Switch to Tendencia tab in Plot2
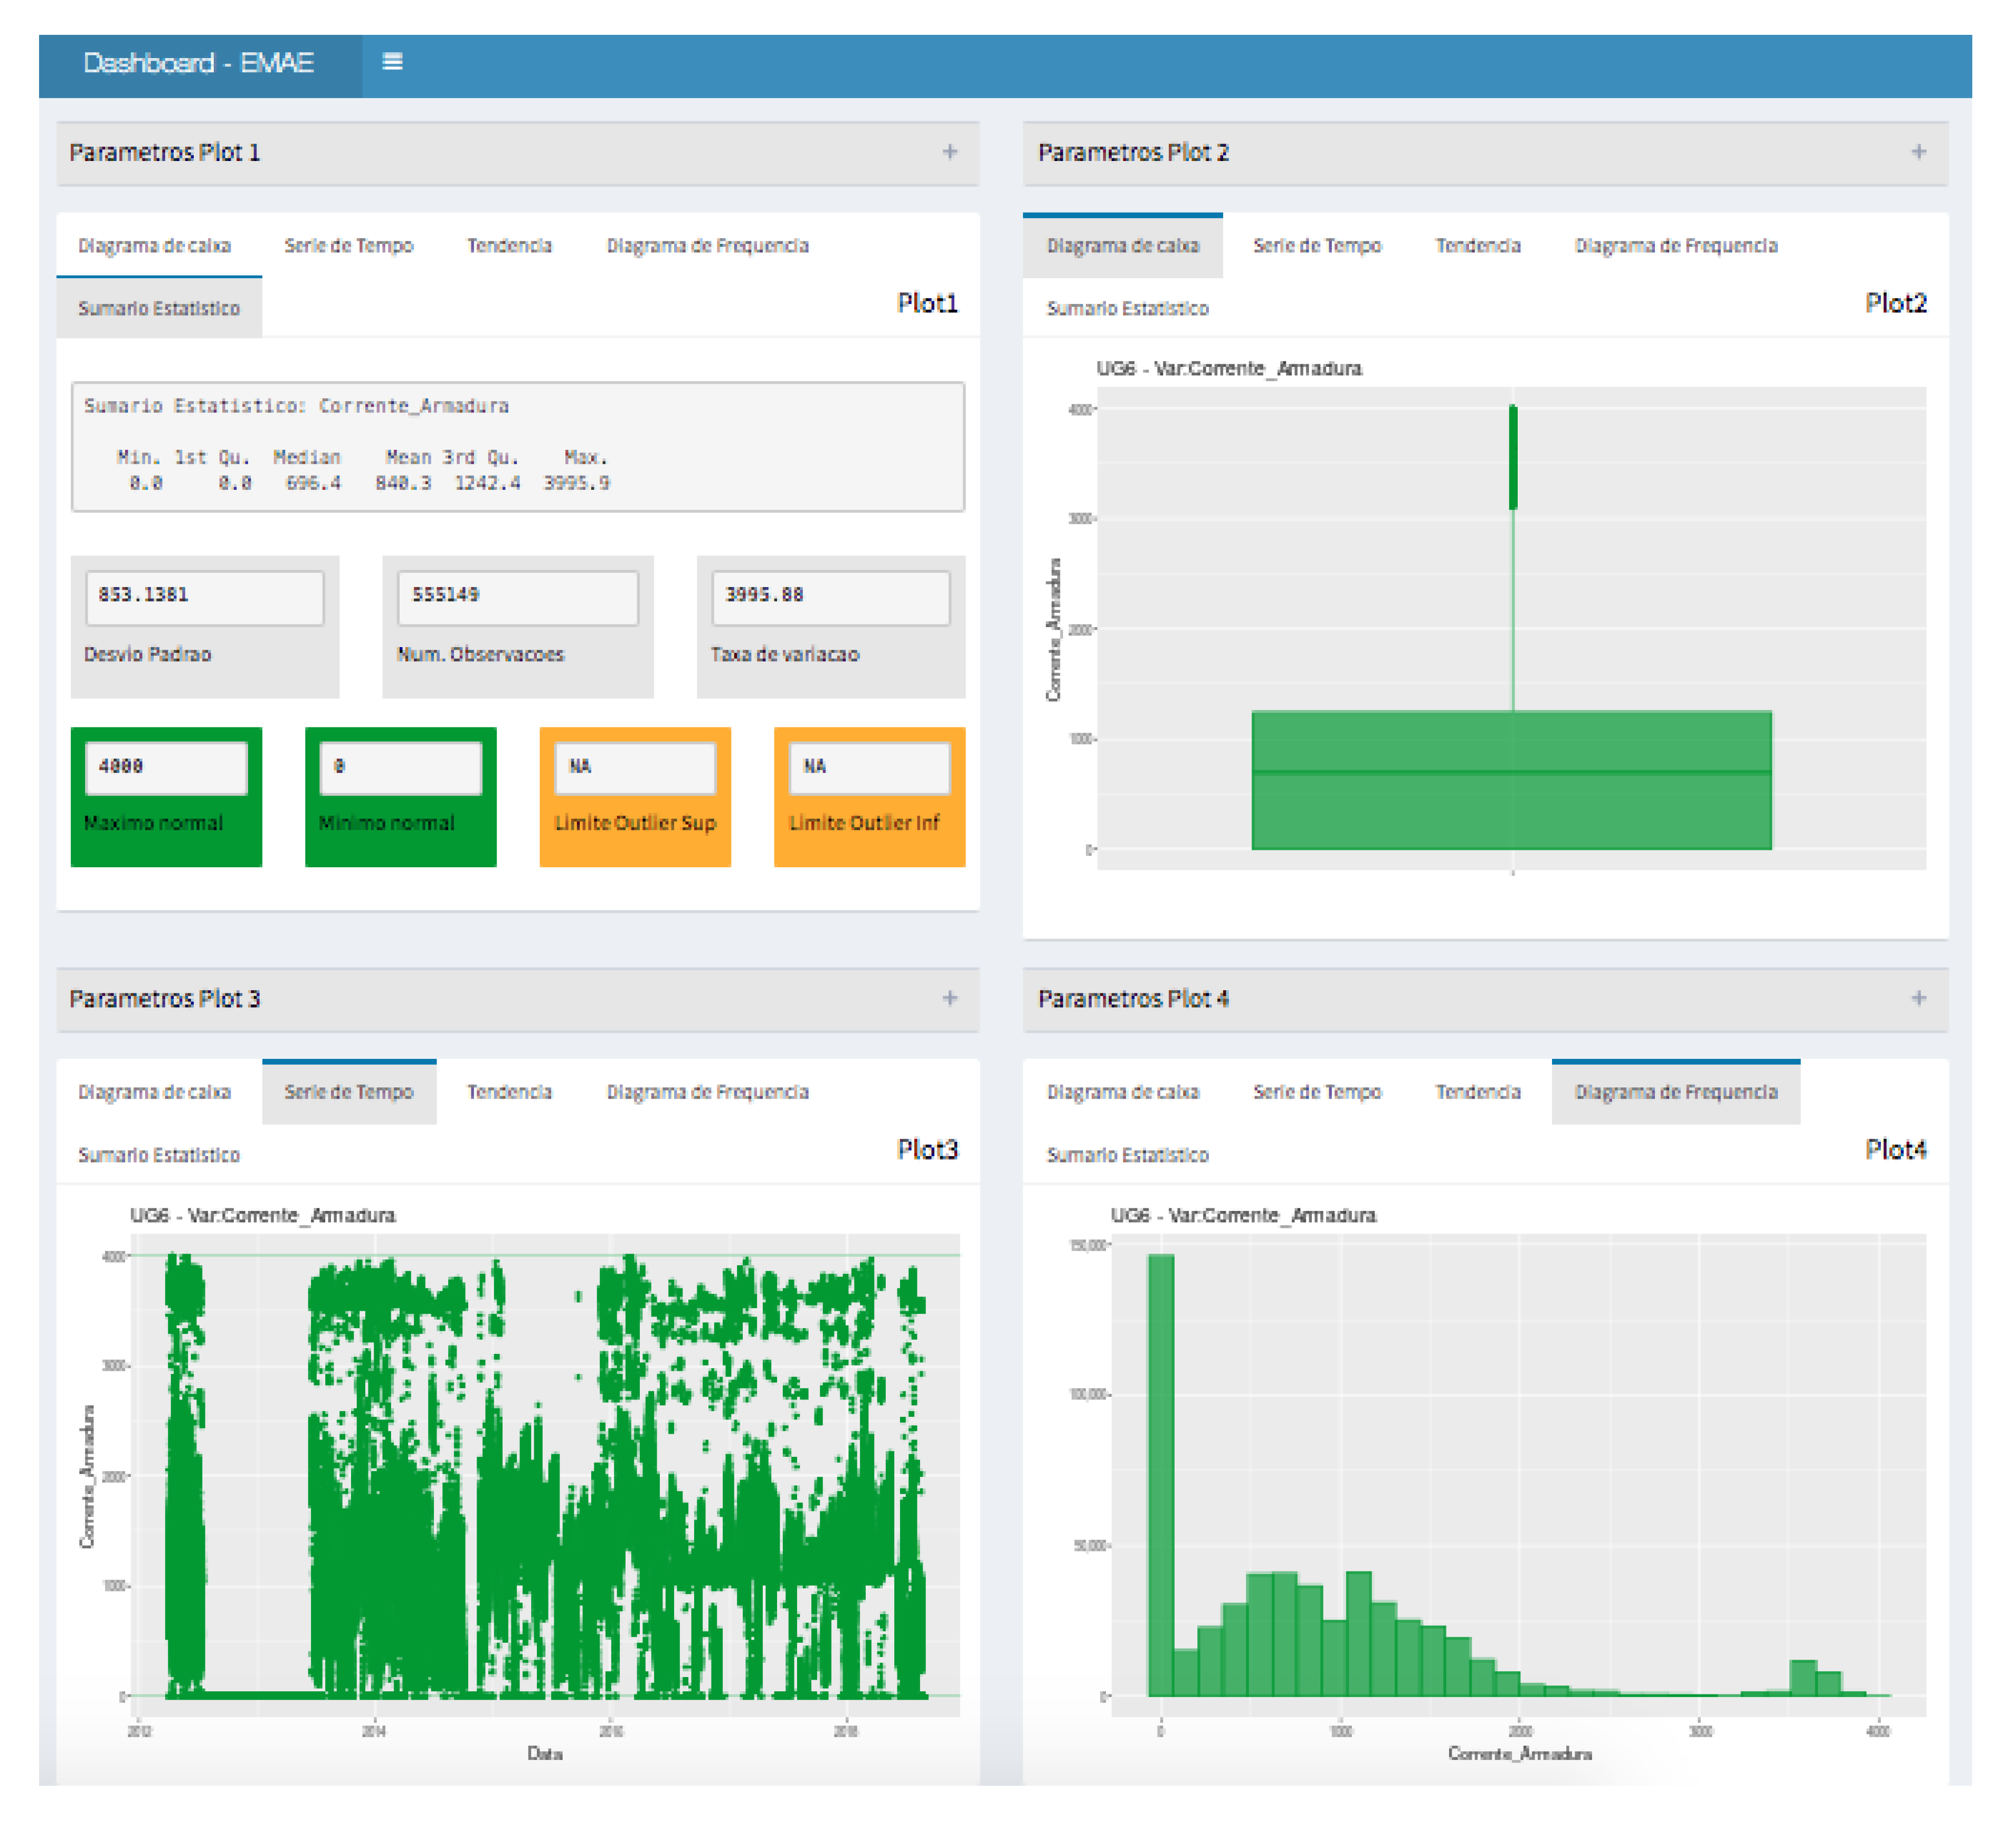 [1477, 246]
